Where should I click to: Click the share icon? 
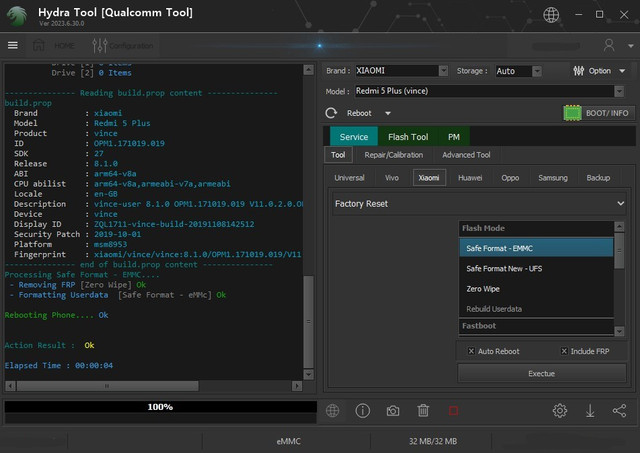point(620,411)
